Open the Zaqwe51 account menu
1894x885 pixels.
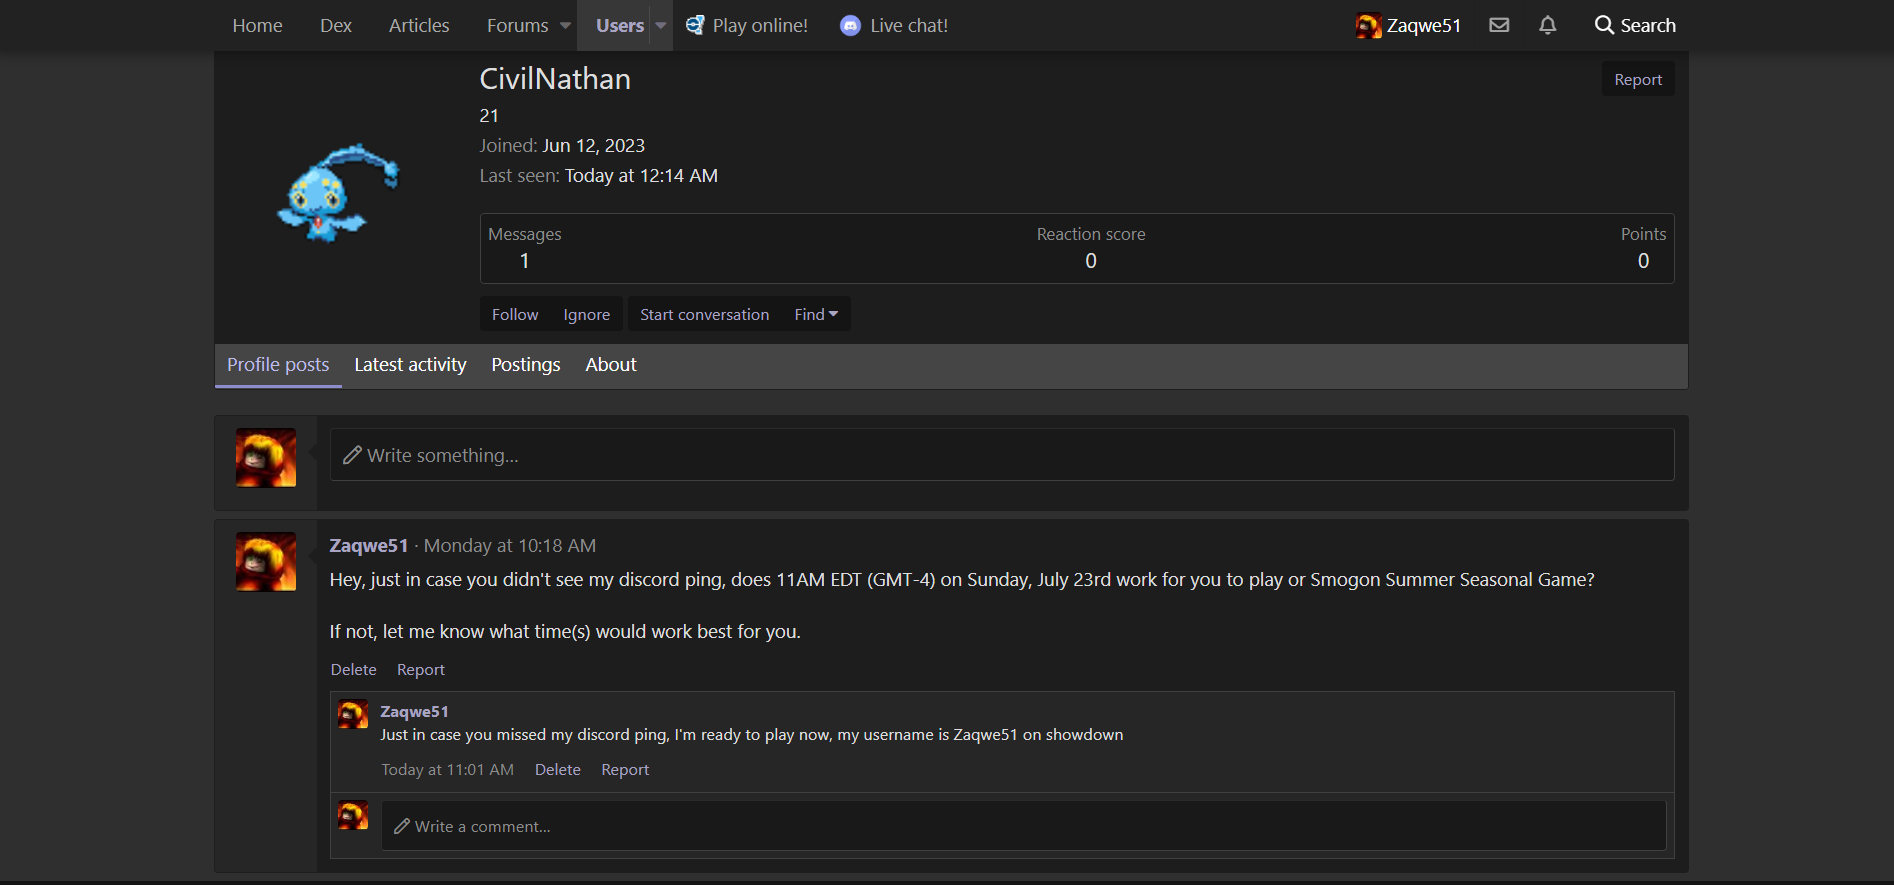1408,25
